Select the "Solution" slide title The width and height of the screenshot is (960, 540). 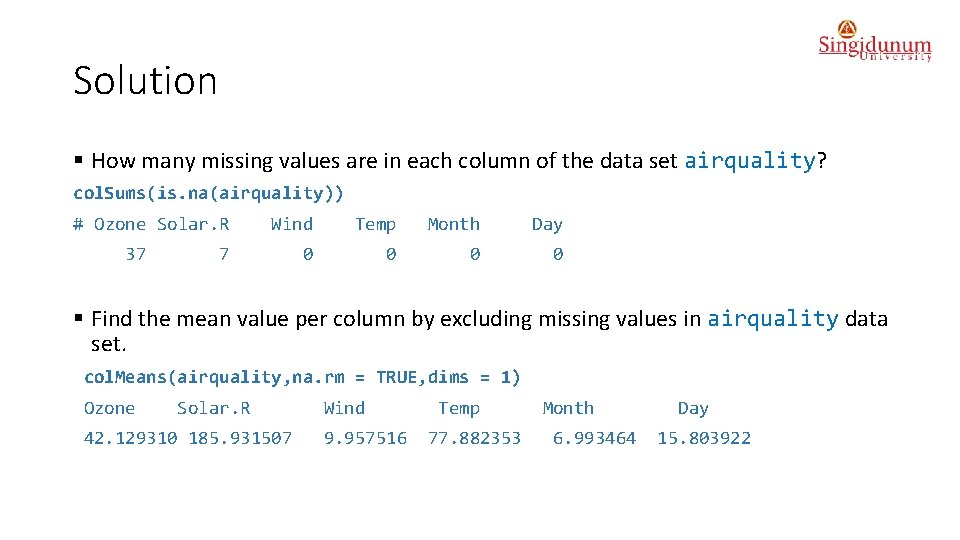[x=145, y=81]
